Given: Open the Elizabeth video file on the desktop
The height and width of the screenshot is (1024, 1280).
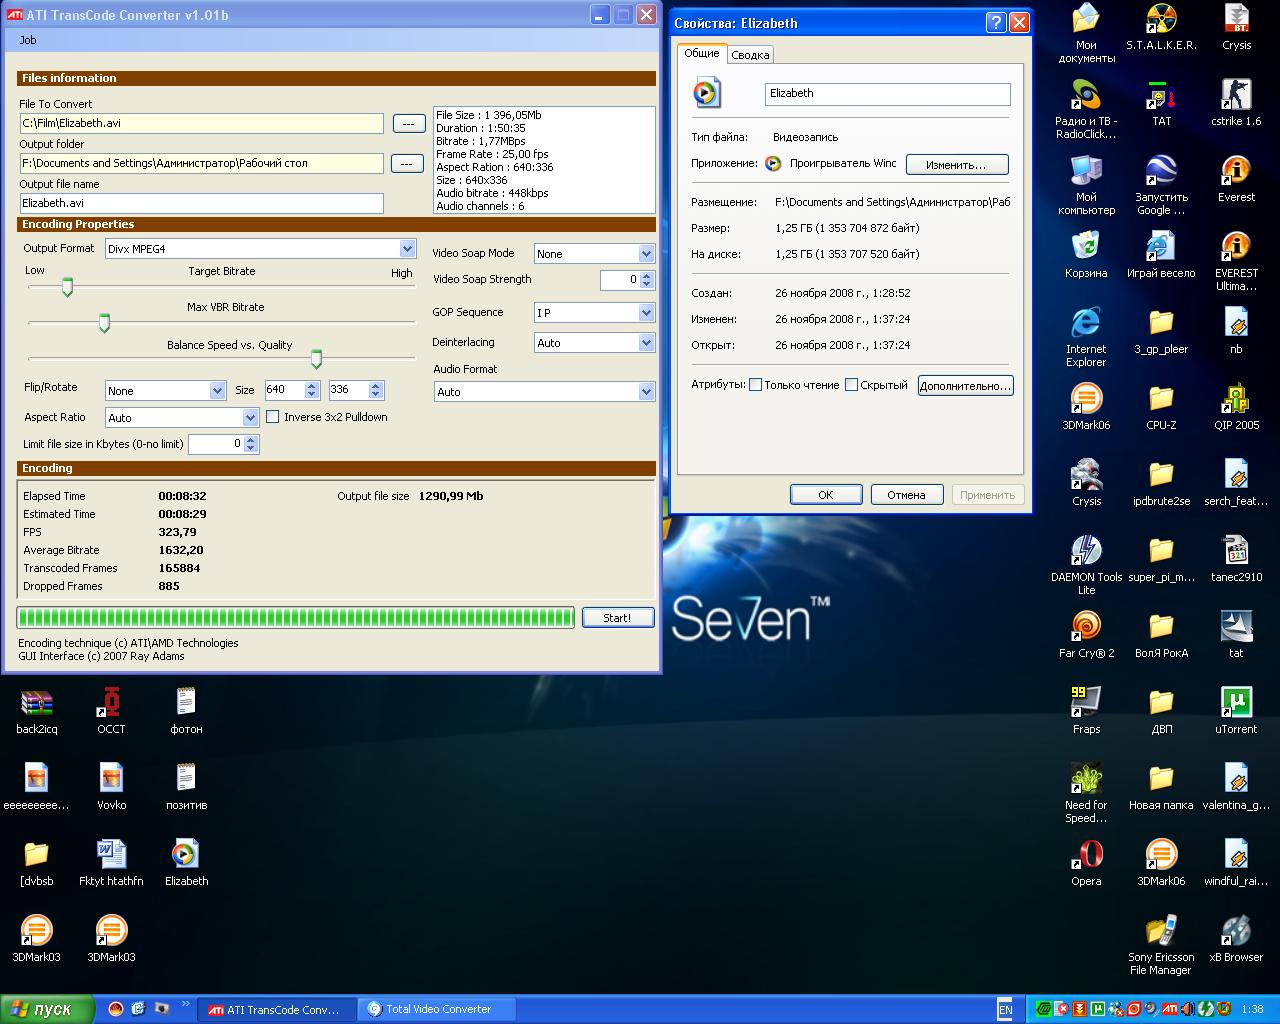Looking at the screenshot, I should [x=186, y=855].
